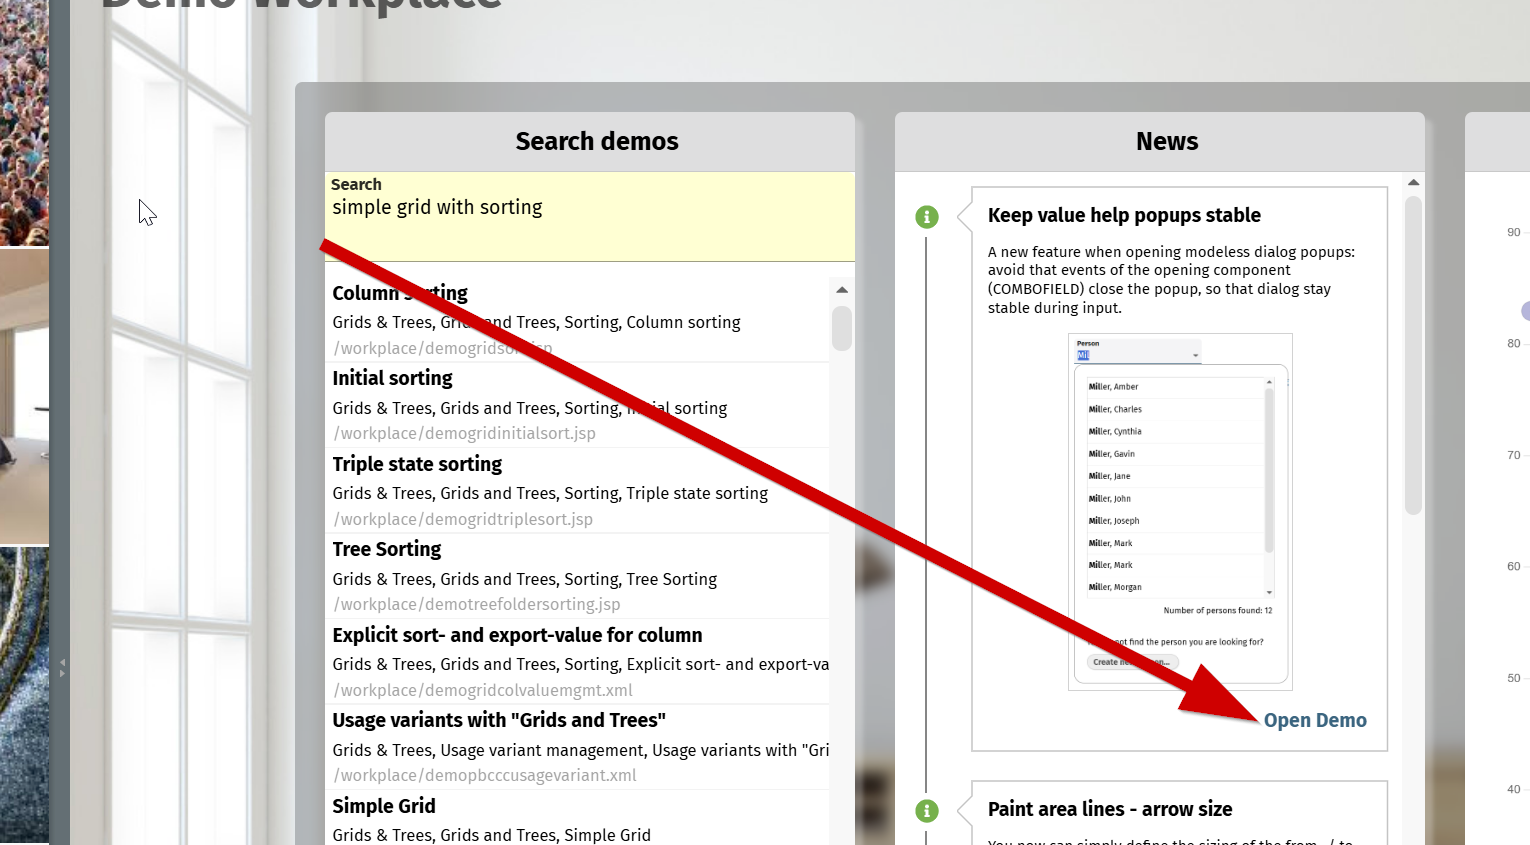Open the Open Demo link in the news card
Image resolution: width=1530 pixels, height=845 pixels.
[x=1314, y=720]
